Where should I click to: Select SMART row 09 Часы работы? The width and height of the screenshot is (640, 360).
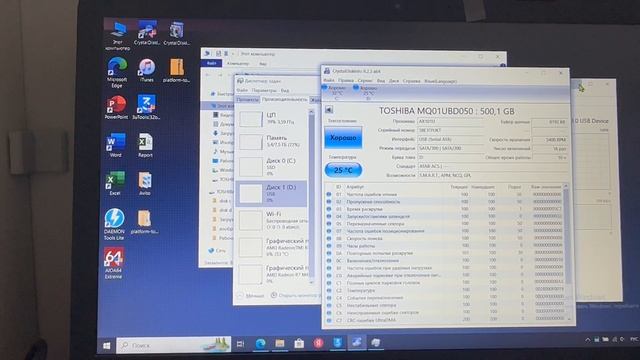coord(445,246)
